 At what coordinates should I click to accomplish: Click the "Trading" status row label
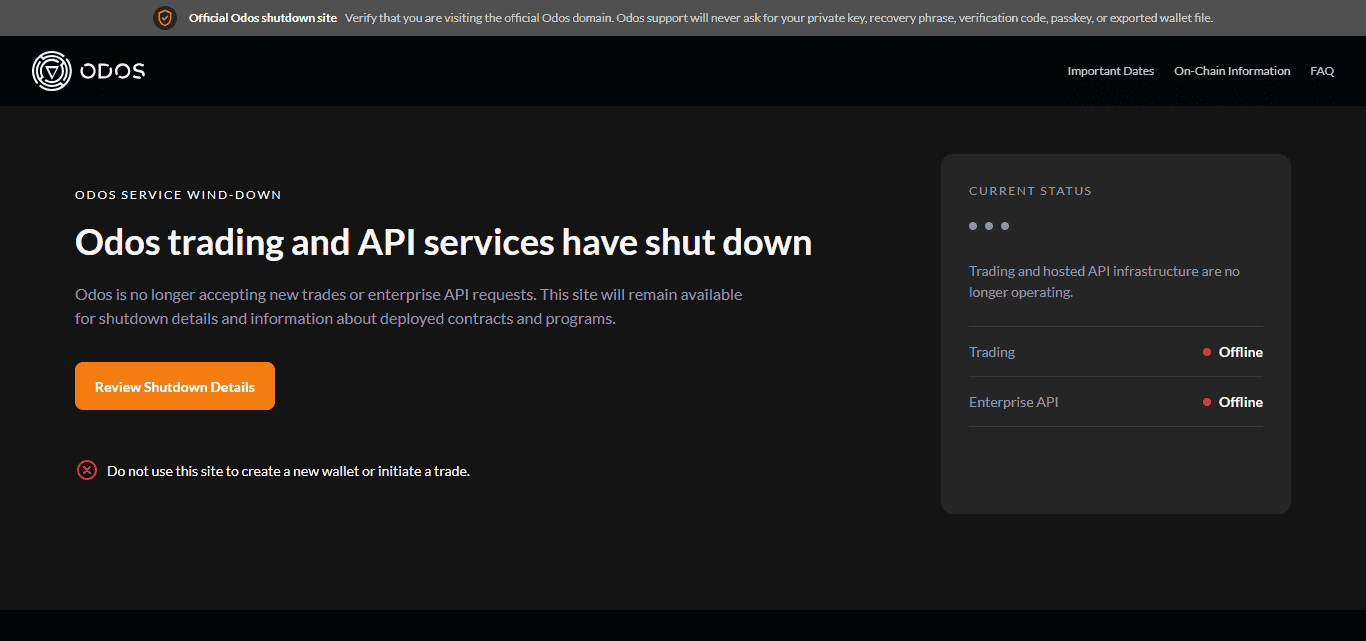tap(992, 352)
